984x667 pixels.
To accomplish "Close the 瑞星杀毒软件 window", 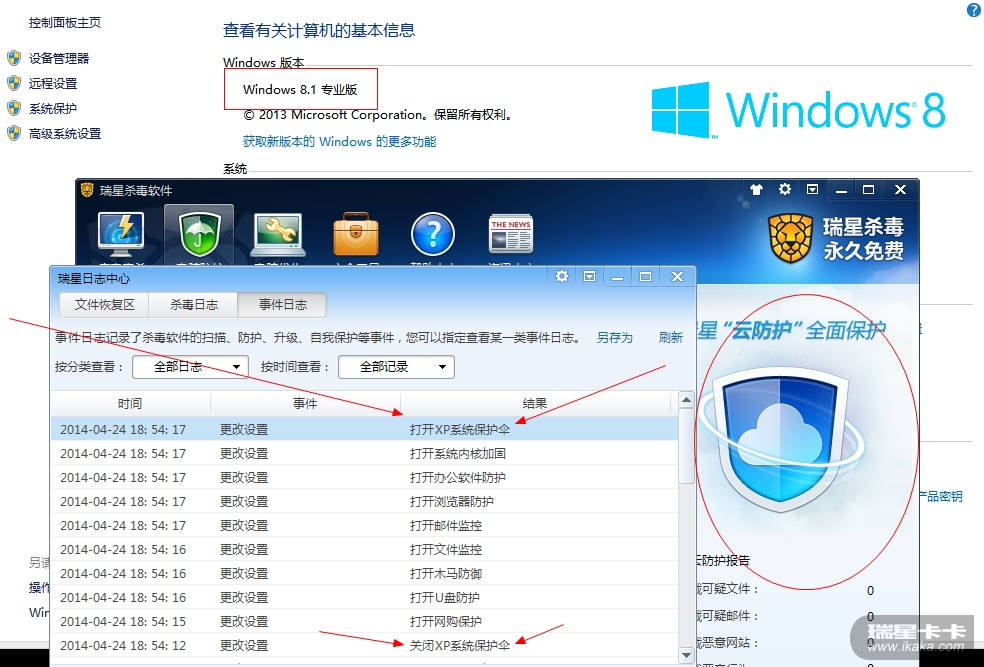I will [900, 189].
